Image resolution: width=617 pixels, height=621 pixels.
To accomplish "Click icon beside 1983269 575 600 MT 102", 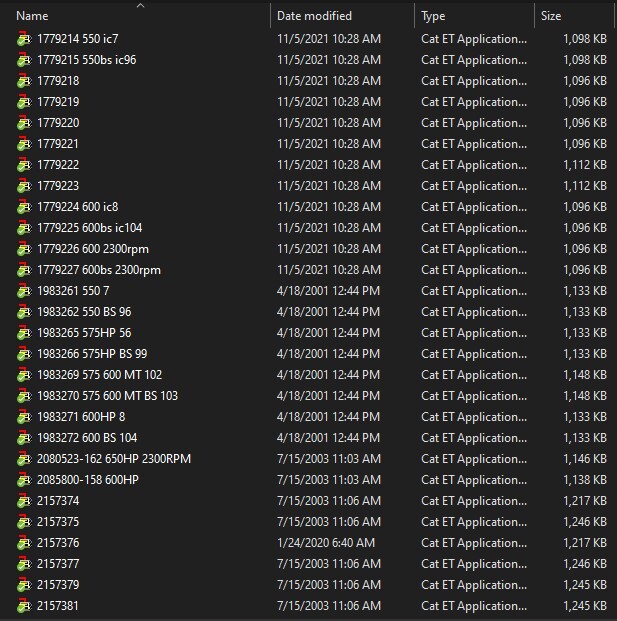I will 24,375.
